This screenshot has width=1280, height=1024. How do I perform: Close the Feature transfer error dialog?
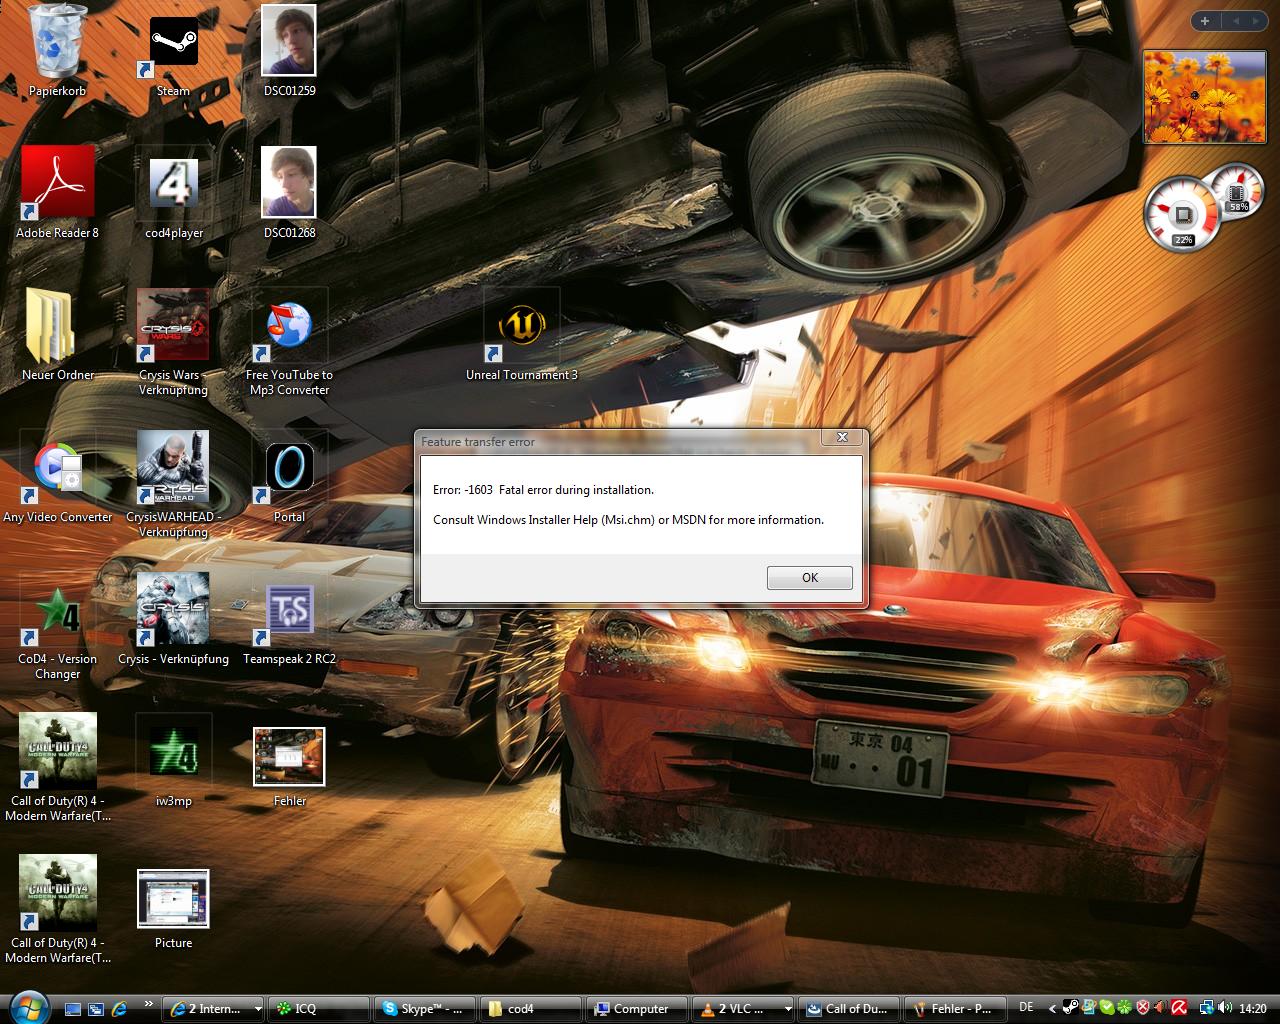[x=842, y=437]
